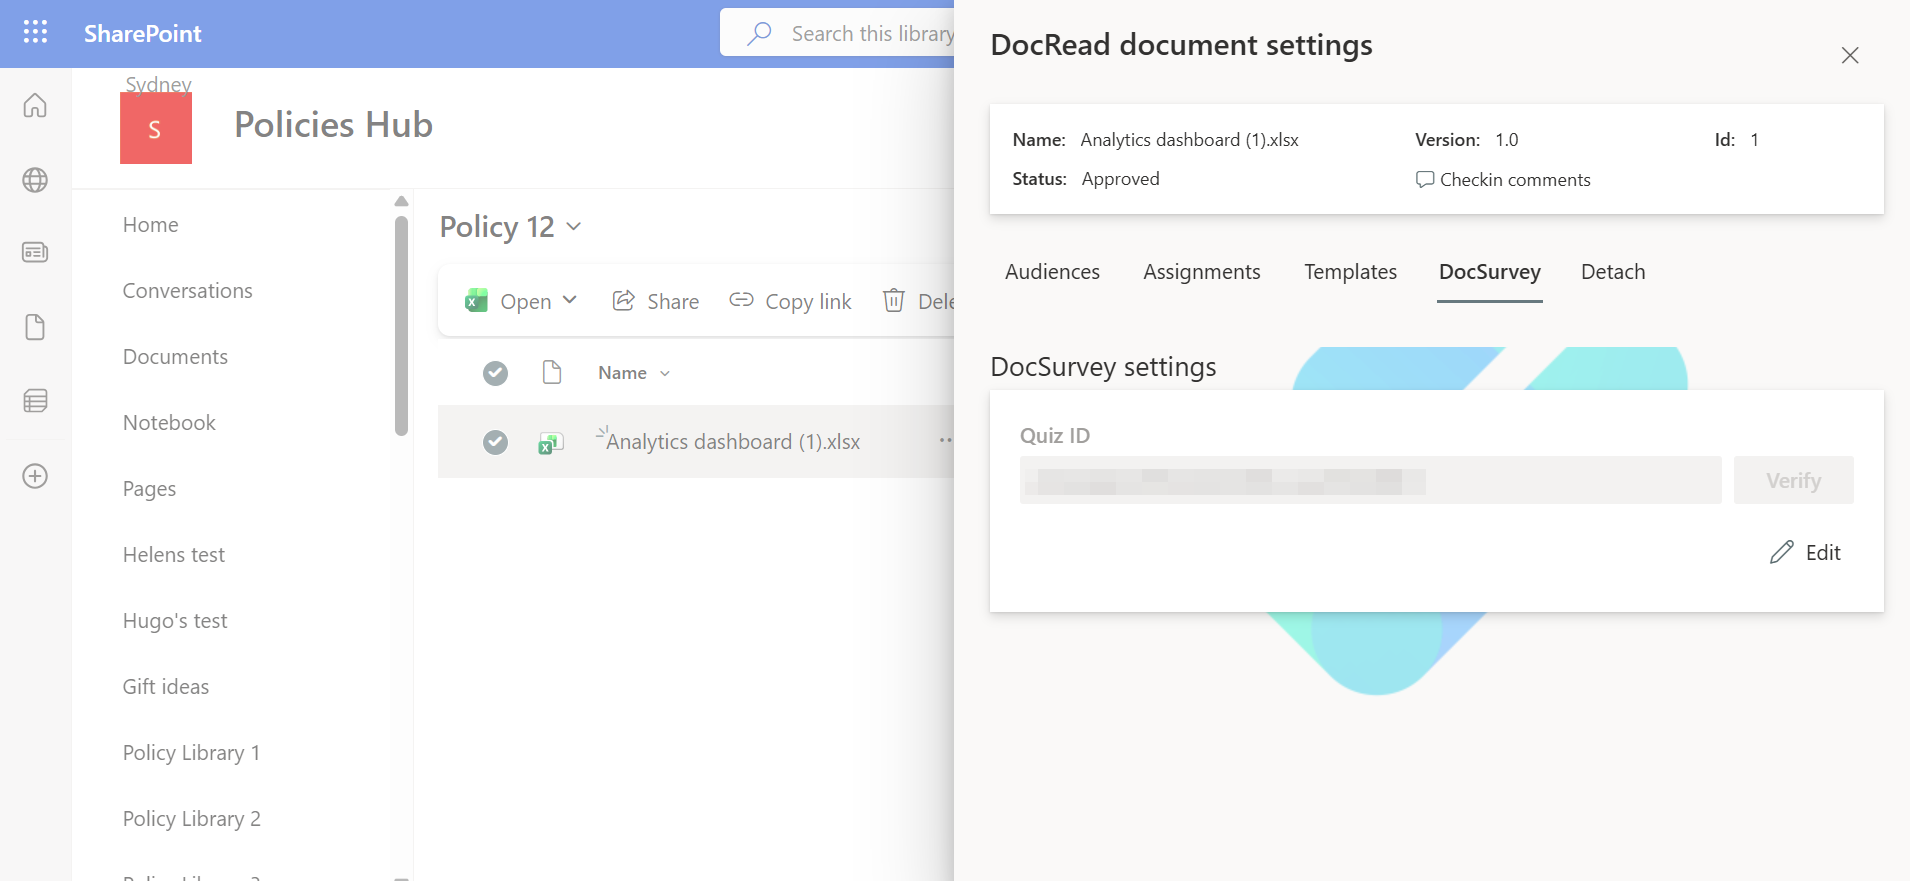Screen dimensions: 1910x881
Task: Open the Name column sort dropdown
Action: (x=665, y=373)
